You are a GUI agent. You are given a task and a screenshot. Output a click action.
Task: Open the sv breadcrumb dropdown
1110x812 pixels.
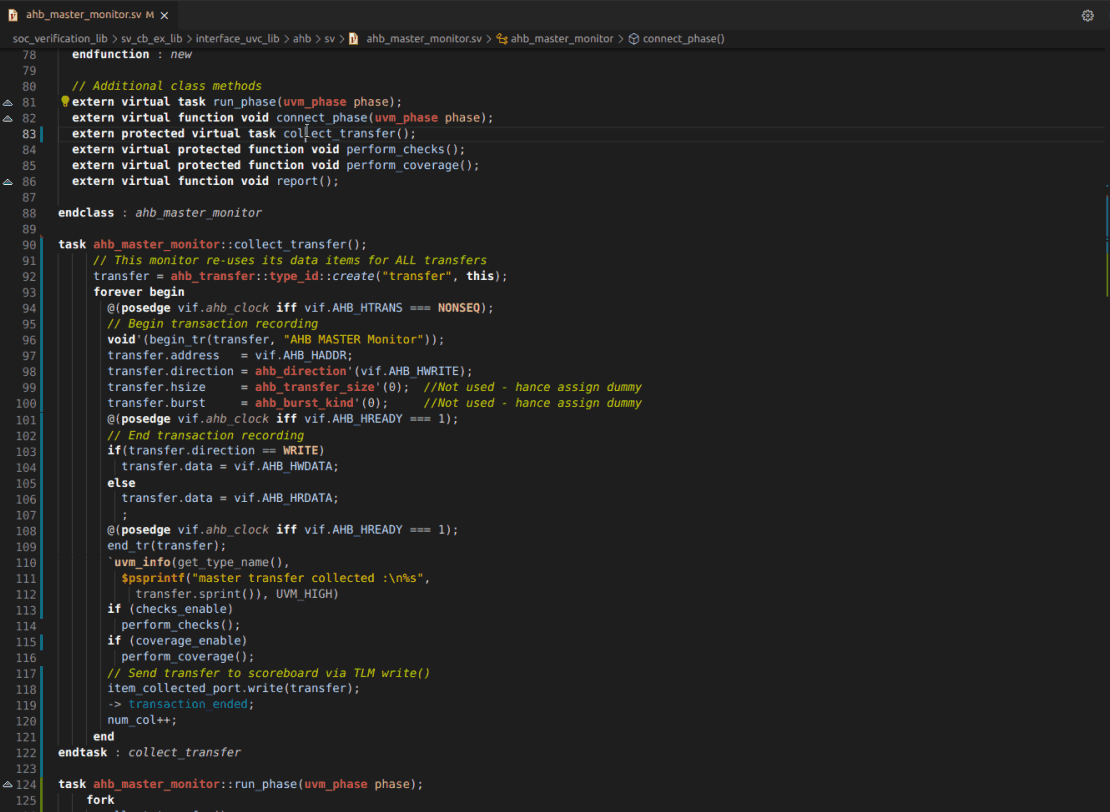click(331, 38)
